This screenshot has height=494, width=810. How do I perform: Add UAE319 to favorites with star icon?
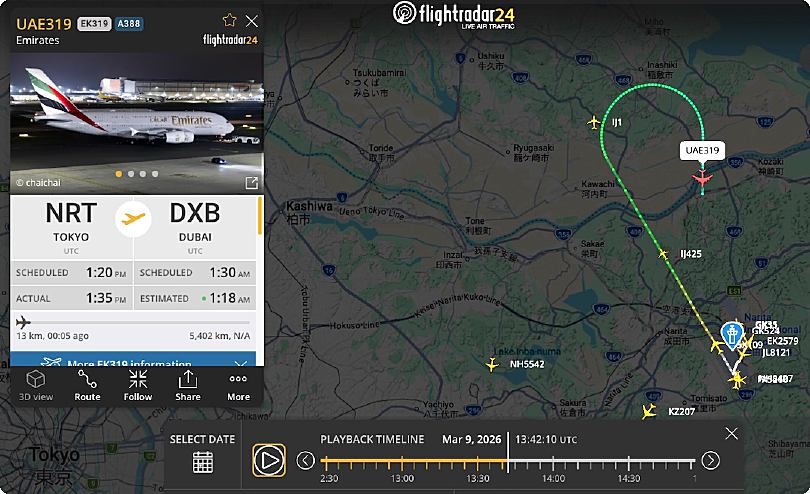229,20
